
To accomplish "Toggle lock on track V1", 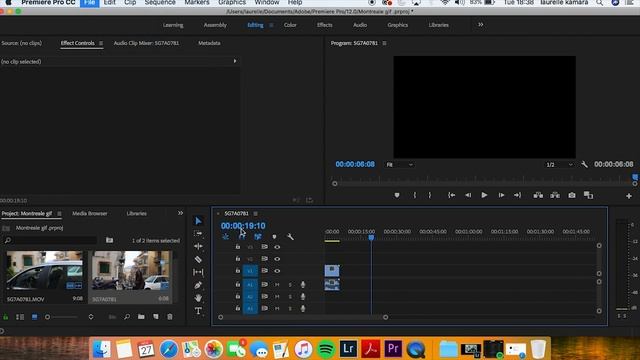I will pyautogui.click(x=238, y=270).
